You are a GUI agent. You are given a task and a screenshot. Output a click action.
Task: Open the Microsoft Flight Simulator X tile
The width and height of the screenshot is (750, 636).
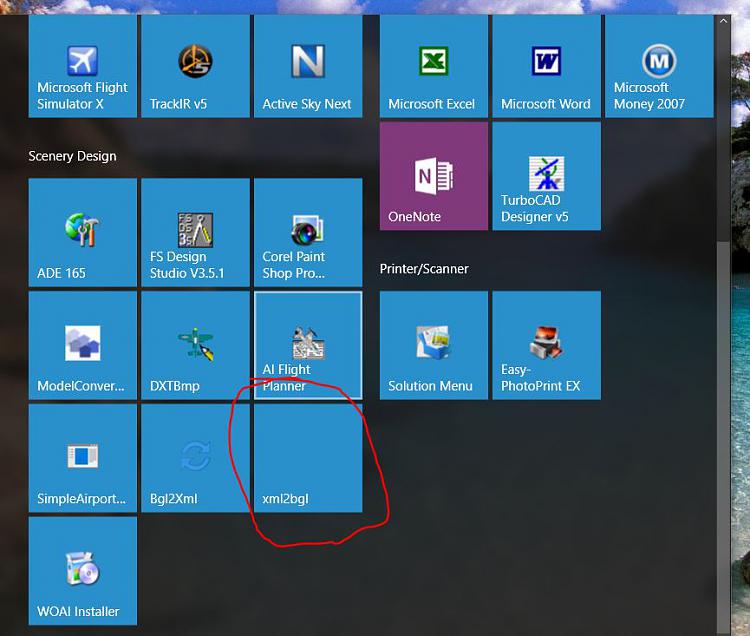(x=83, y=66)
